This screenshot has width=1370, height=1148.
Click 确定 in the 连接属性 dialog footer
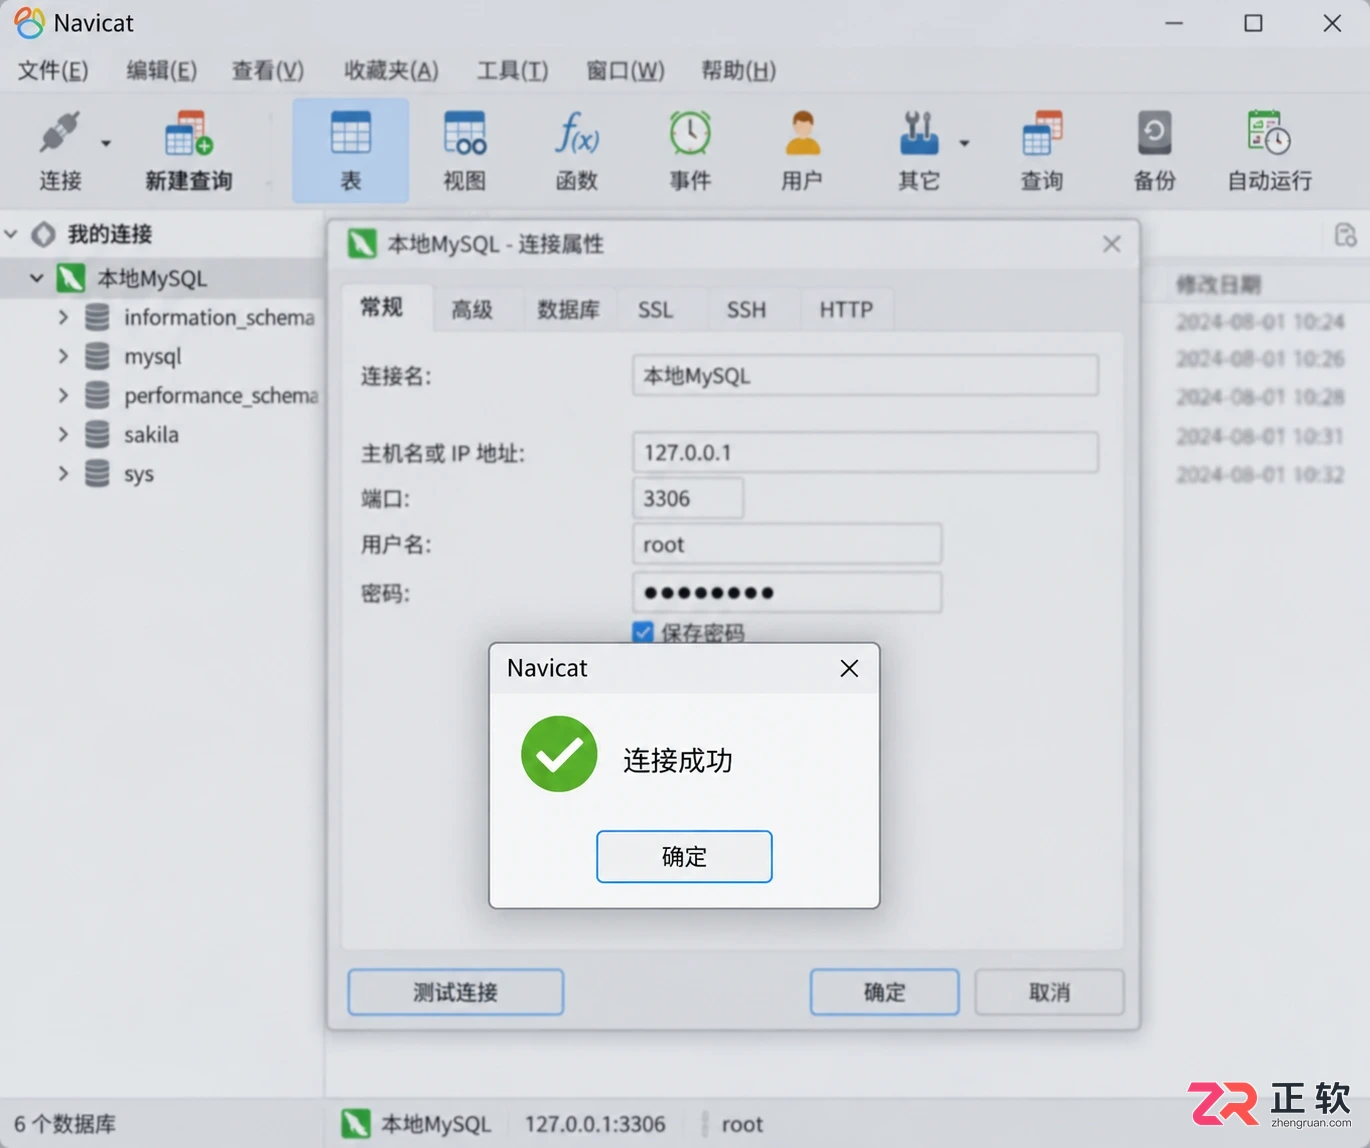click(884, 992)
